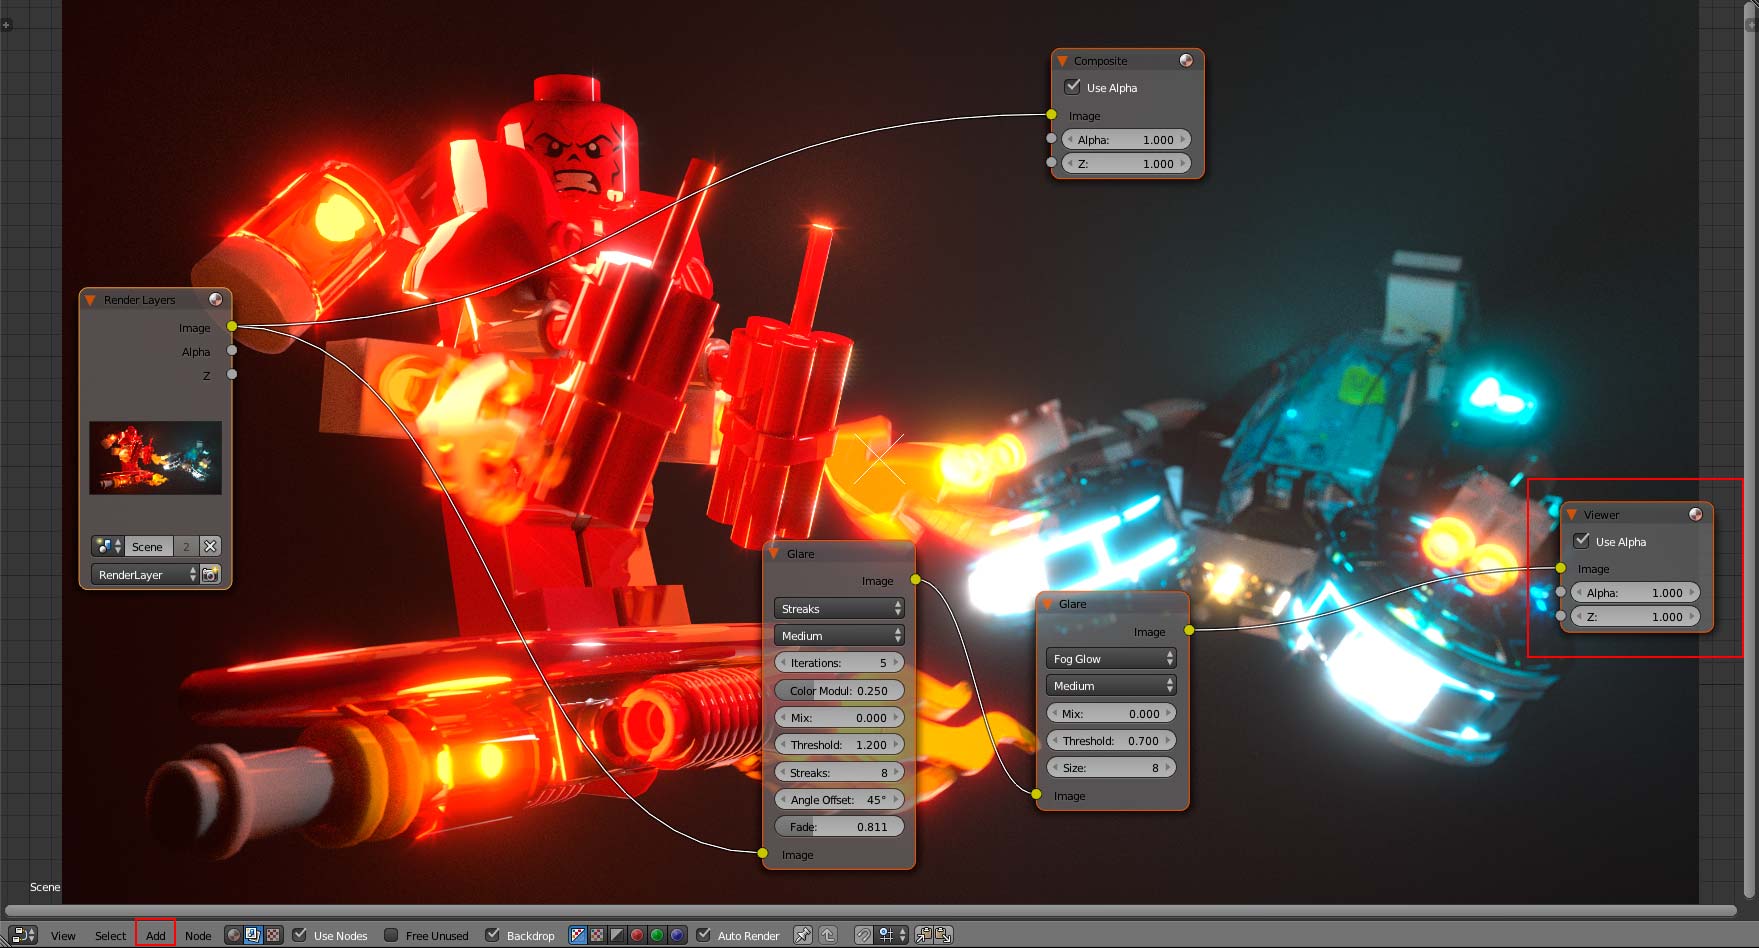This screenshot has height=948, width=1759.
Task: Open the snap element type selector
Action: 893,935
